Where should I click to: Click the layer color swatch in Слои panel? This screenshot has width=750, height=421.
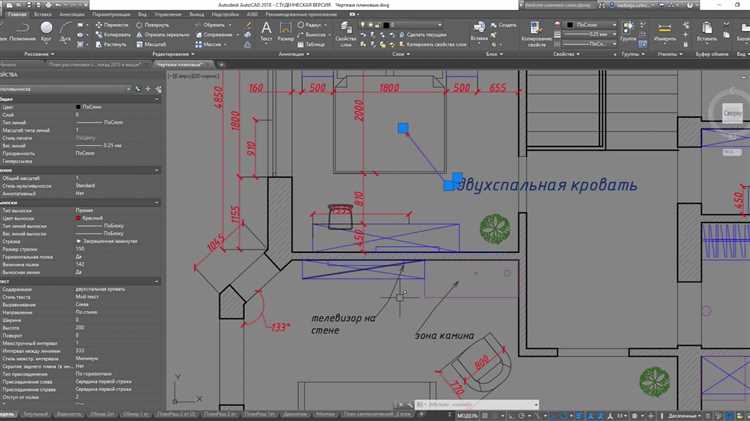[x=386, y=25]
